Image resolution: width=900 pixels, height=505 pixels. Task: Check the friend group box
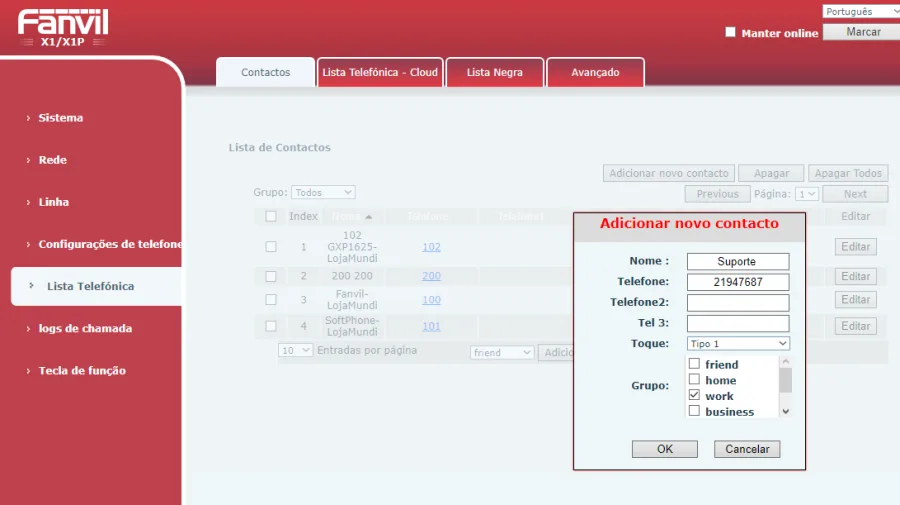tap(695, 363)
